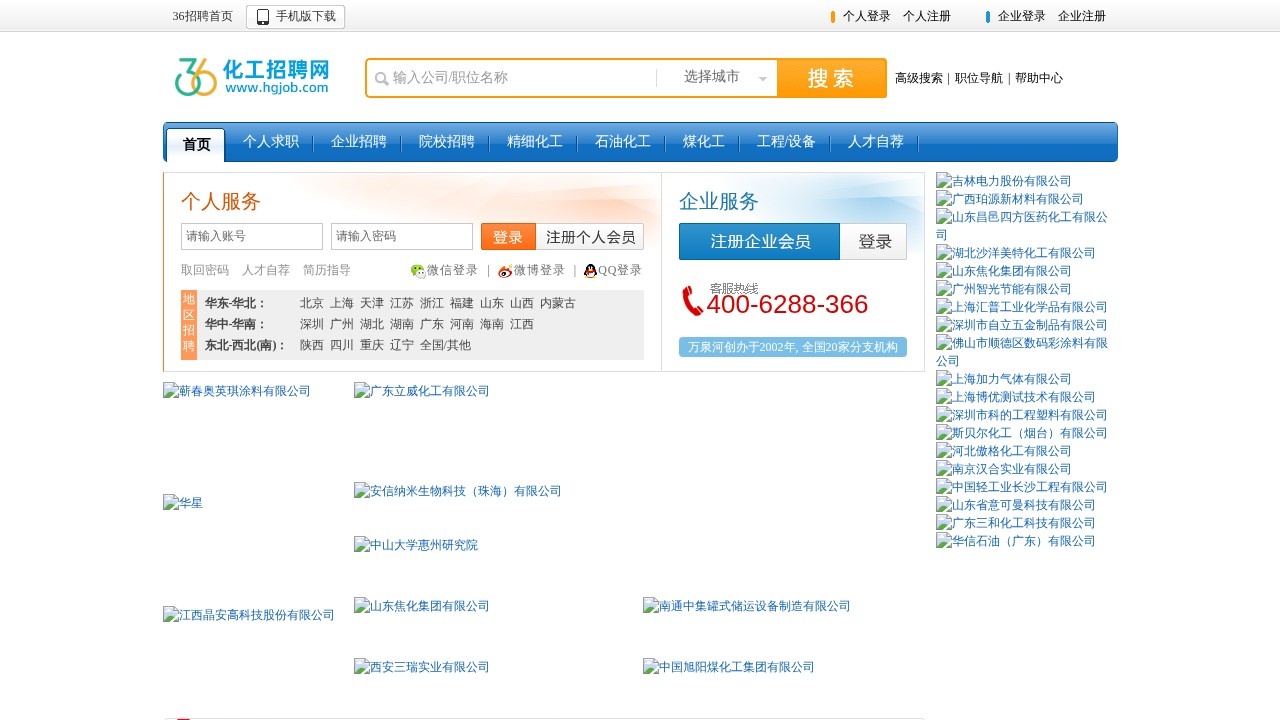Click the WeChat icon for 微信登录
Viewport: 1280px width, 720px height.
[418, 271]
